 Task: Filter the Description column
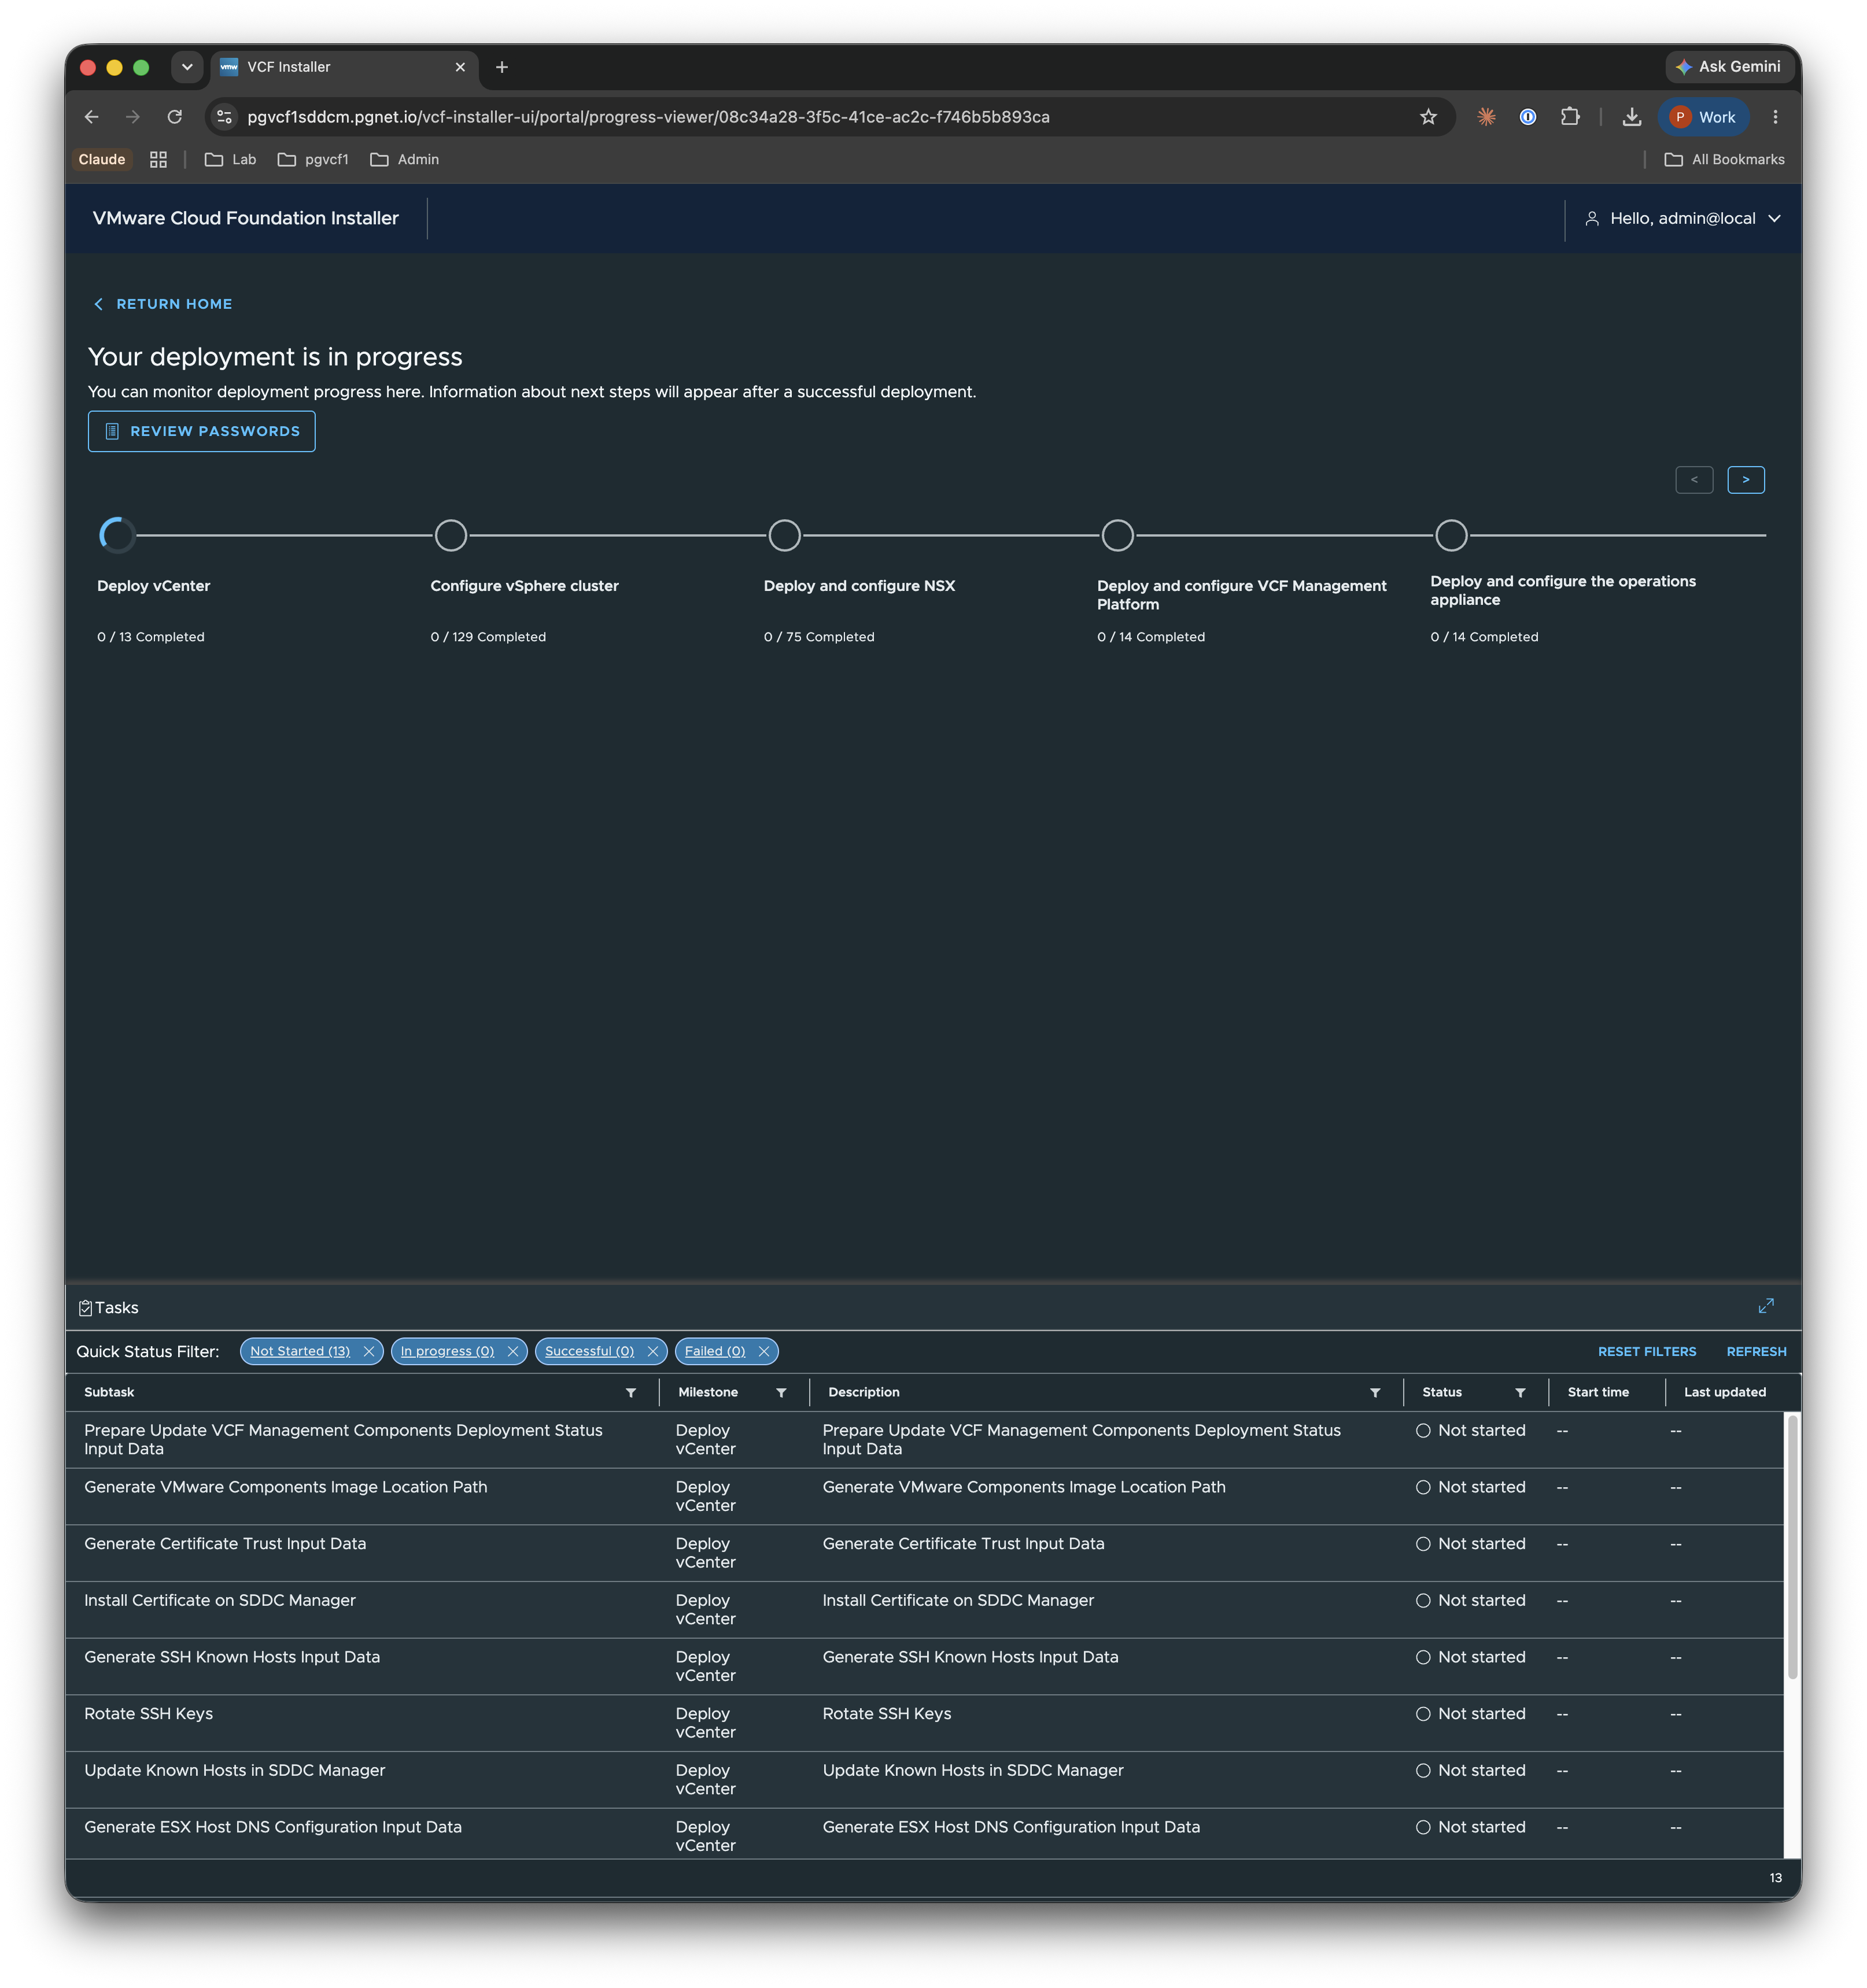click(x=1375, y=1392)
